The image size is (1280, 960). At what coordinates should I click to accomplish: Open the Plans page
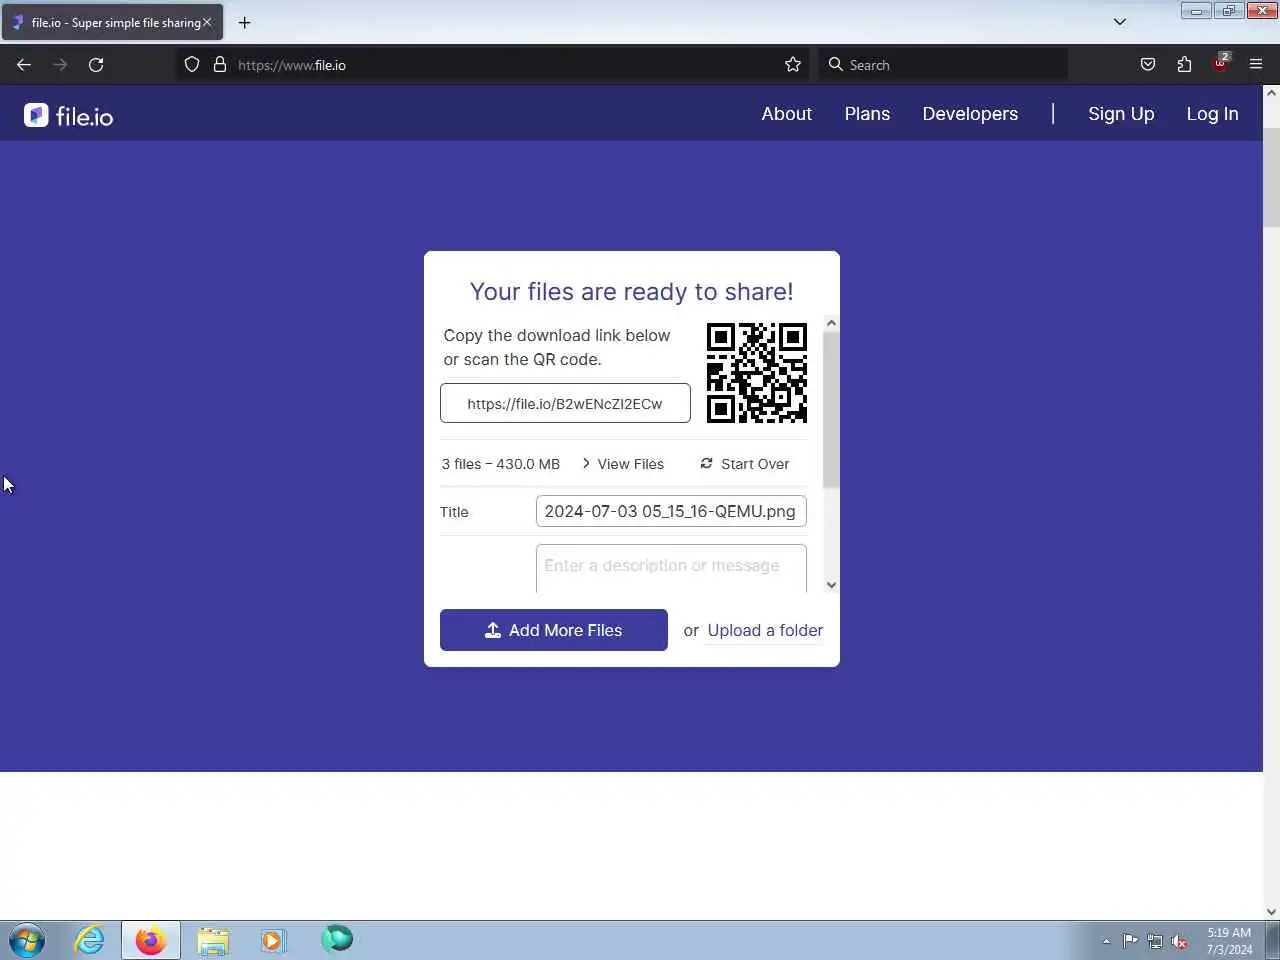point(867,114)
